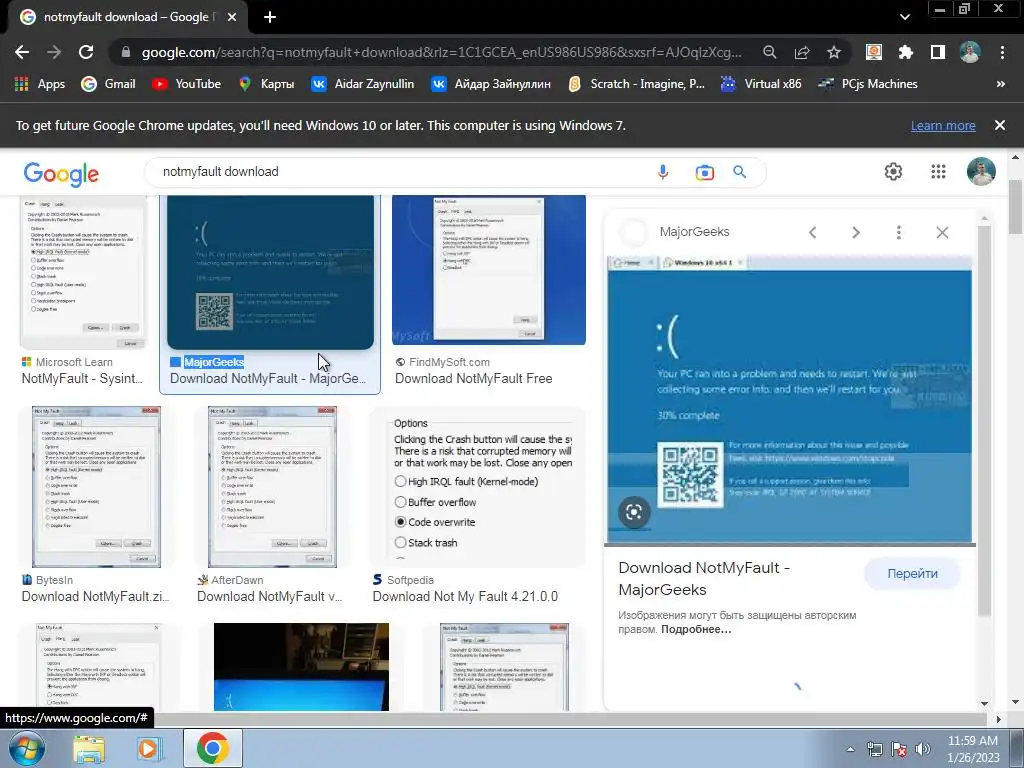Open Google quick settings gear
Viewport: 1024px width, 768px height.
[893, 171]
